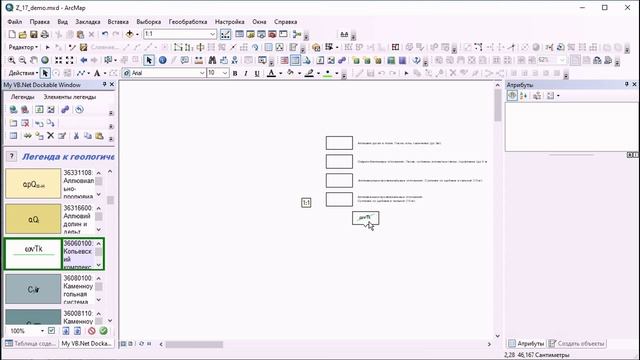Switch to Таблица содержания tab
Viewport: 640px width, 360px height.
coord(31,344)
